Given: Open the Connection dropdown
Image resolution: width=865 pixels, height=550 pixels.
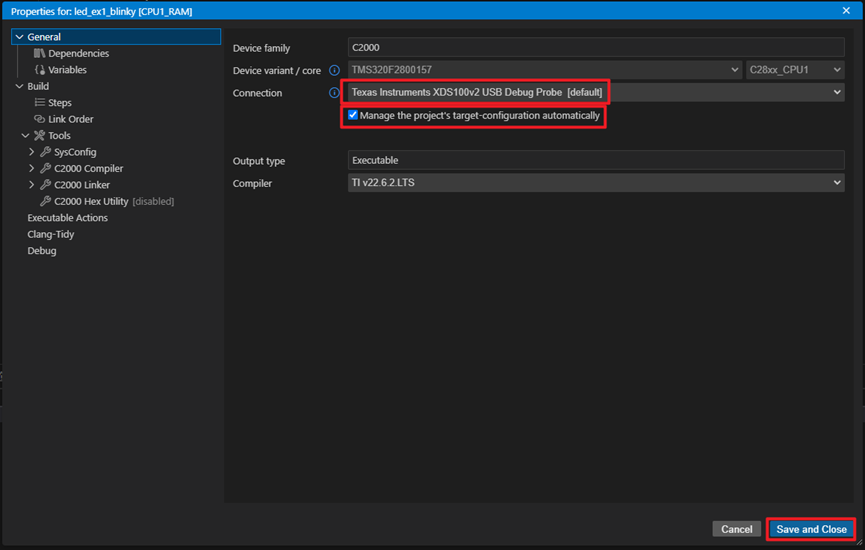Looking at the screenshot, I should pyautogui.click(x=596, y=92).
